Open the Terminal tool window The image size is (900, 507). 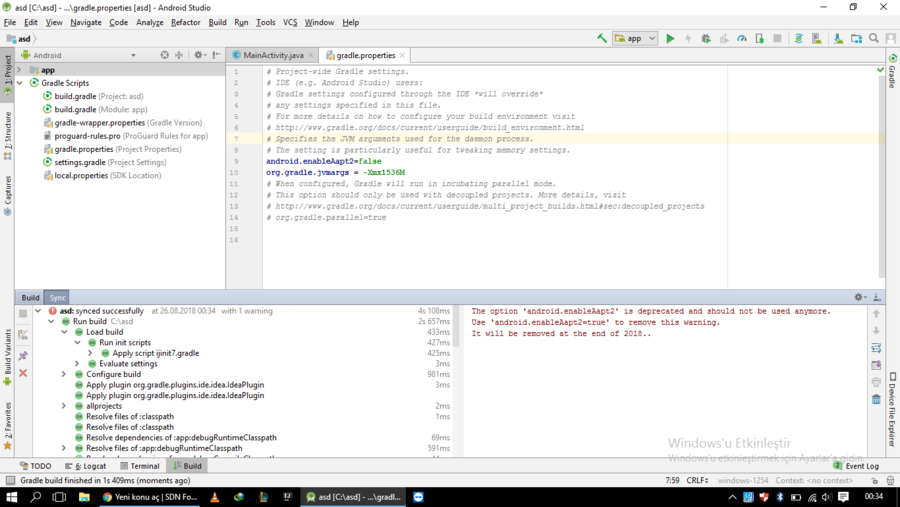(x=140, y=466)
